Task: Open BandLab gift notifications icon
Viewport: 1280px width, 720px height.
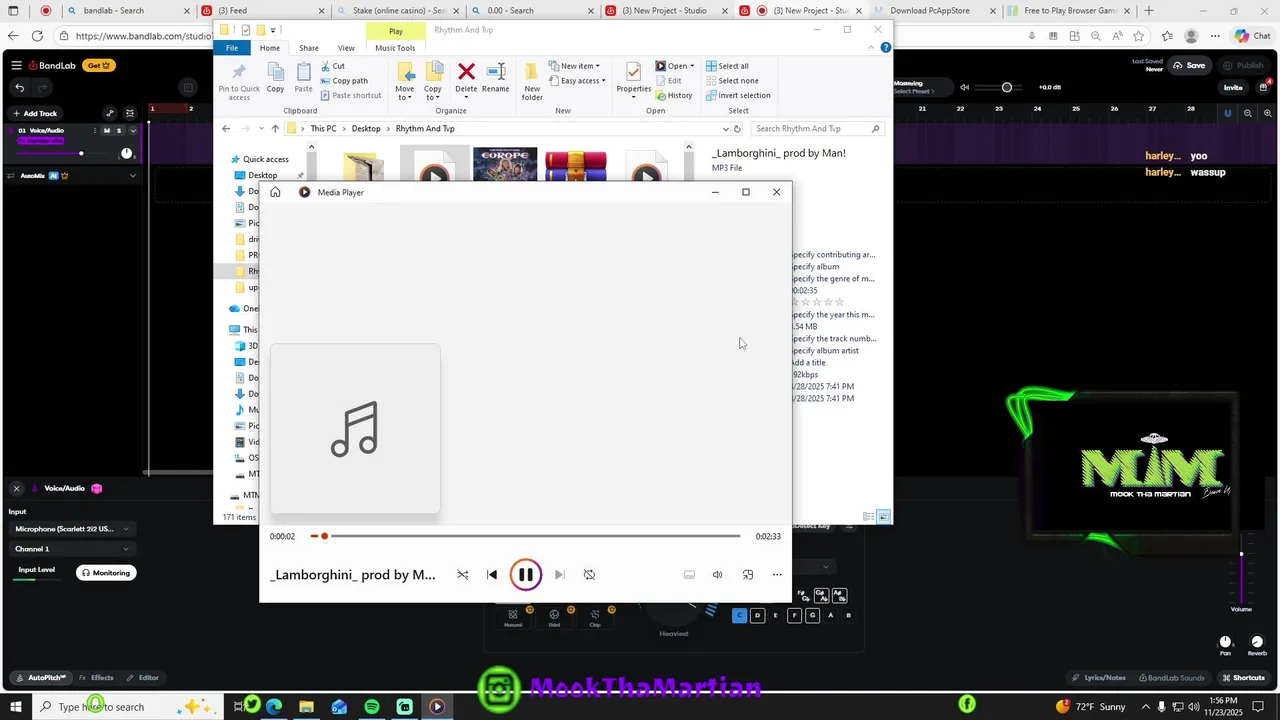Action: (1264, 87)
